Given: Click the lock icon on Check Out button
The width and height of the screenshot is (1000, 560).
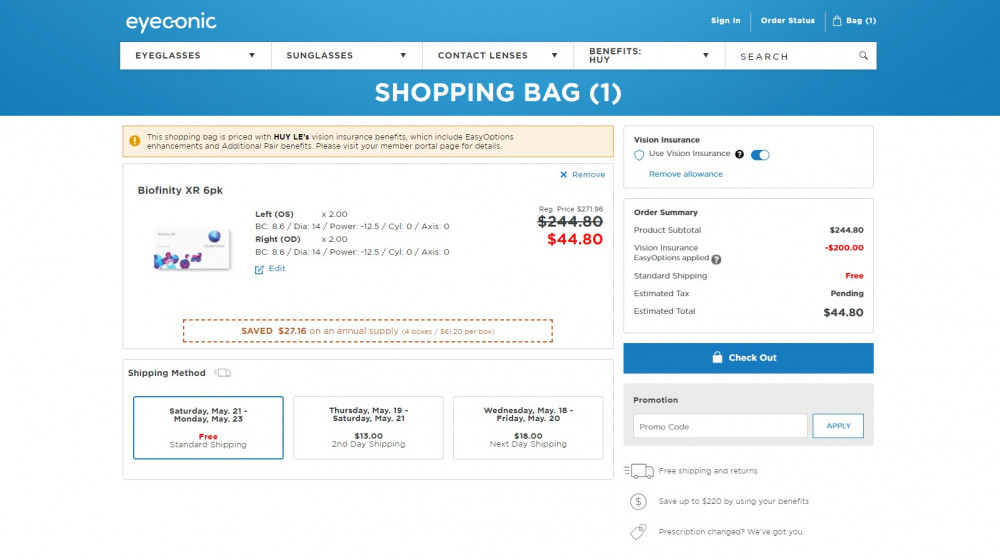Looking at the screenshot, I should pyautogui.click(x=717, y=357).
